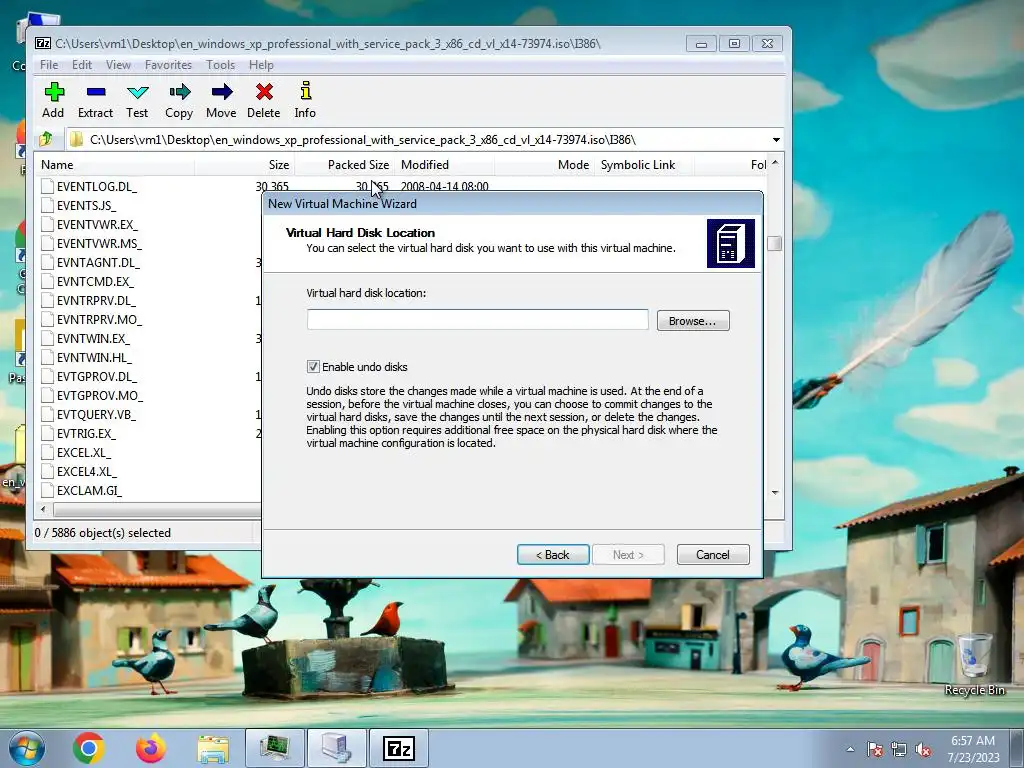Open the Recycle Bin on desktop

(x=974, y=664)
